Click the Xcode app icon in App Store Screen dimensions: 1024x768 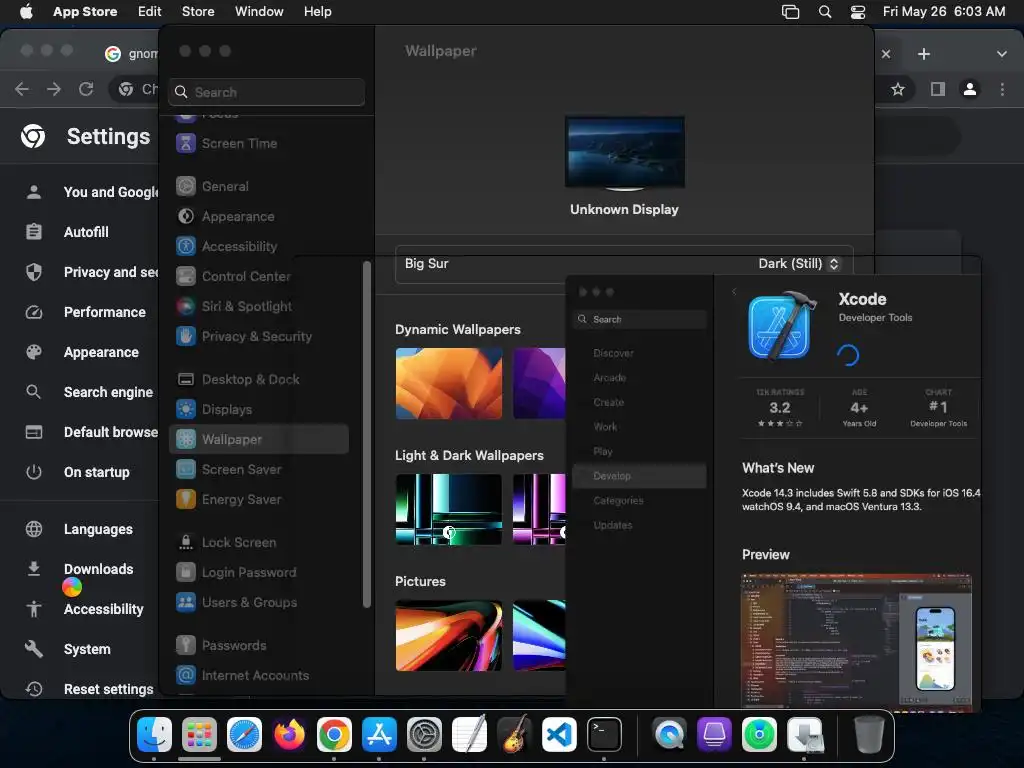tap(782, 326)
